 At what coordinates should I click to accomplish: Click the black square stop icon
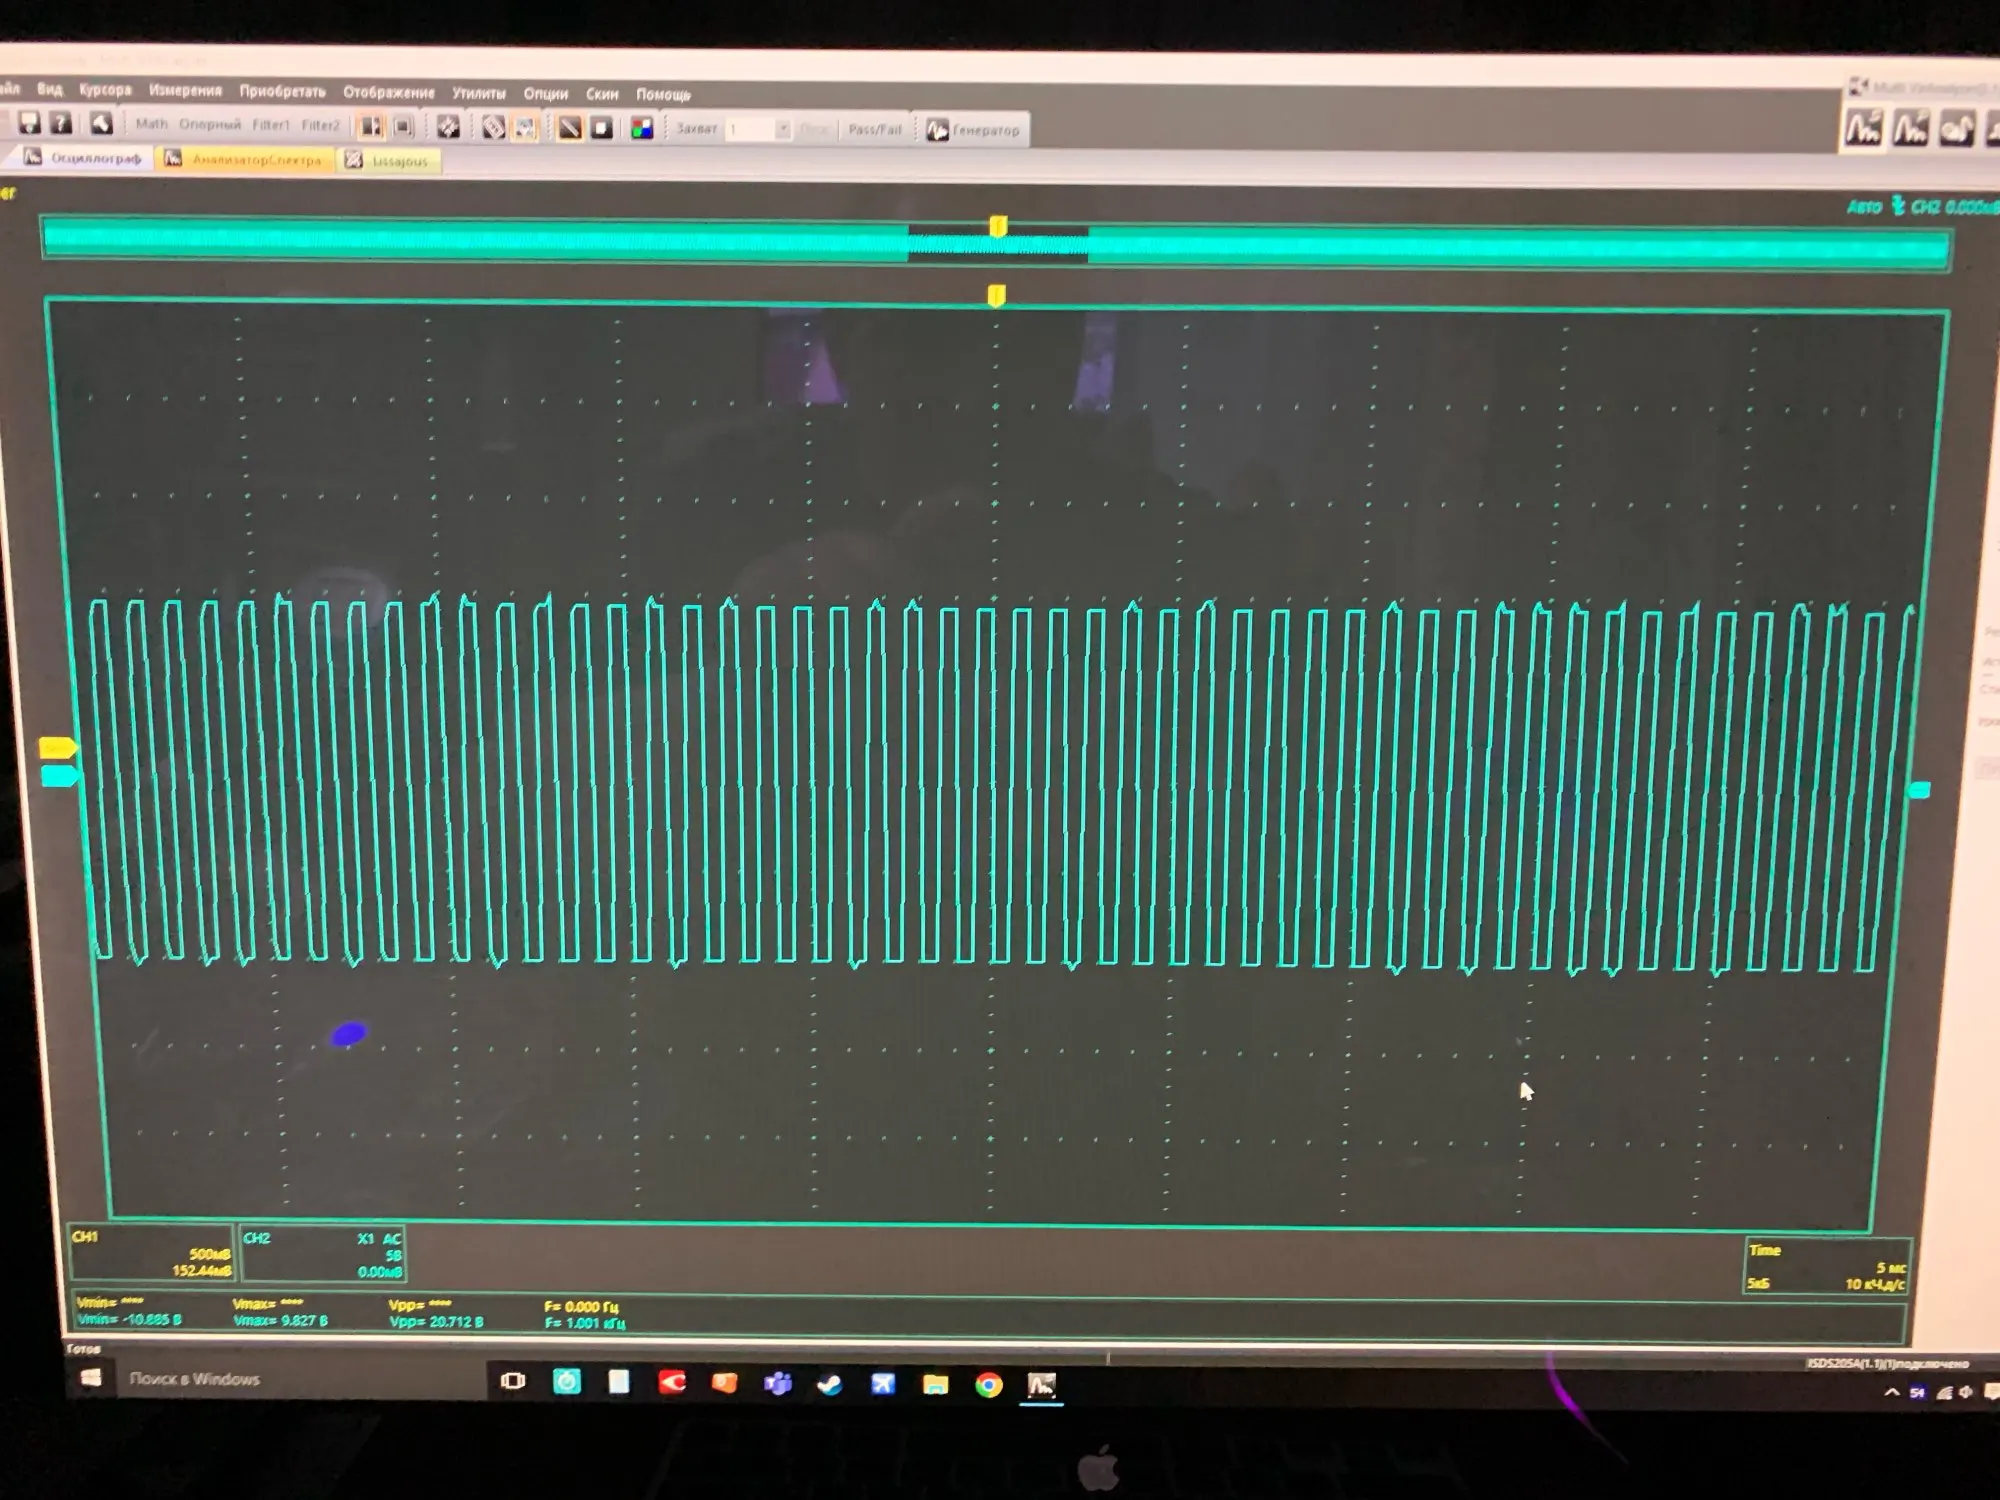(602, 128)
